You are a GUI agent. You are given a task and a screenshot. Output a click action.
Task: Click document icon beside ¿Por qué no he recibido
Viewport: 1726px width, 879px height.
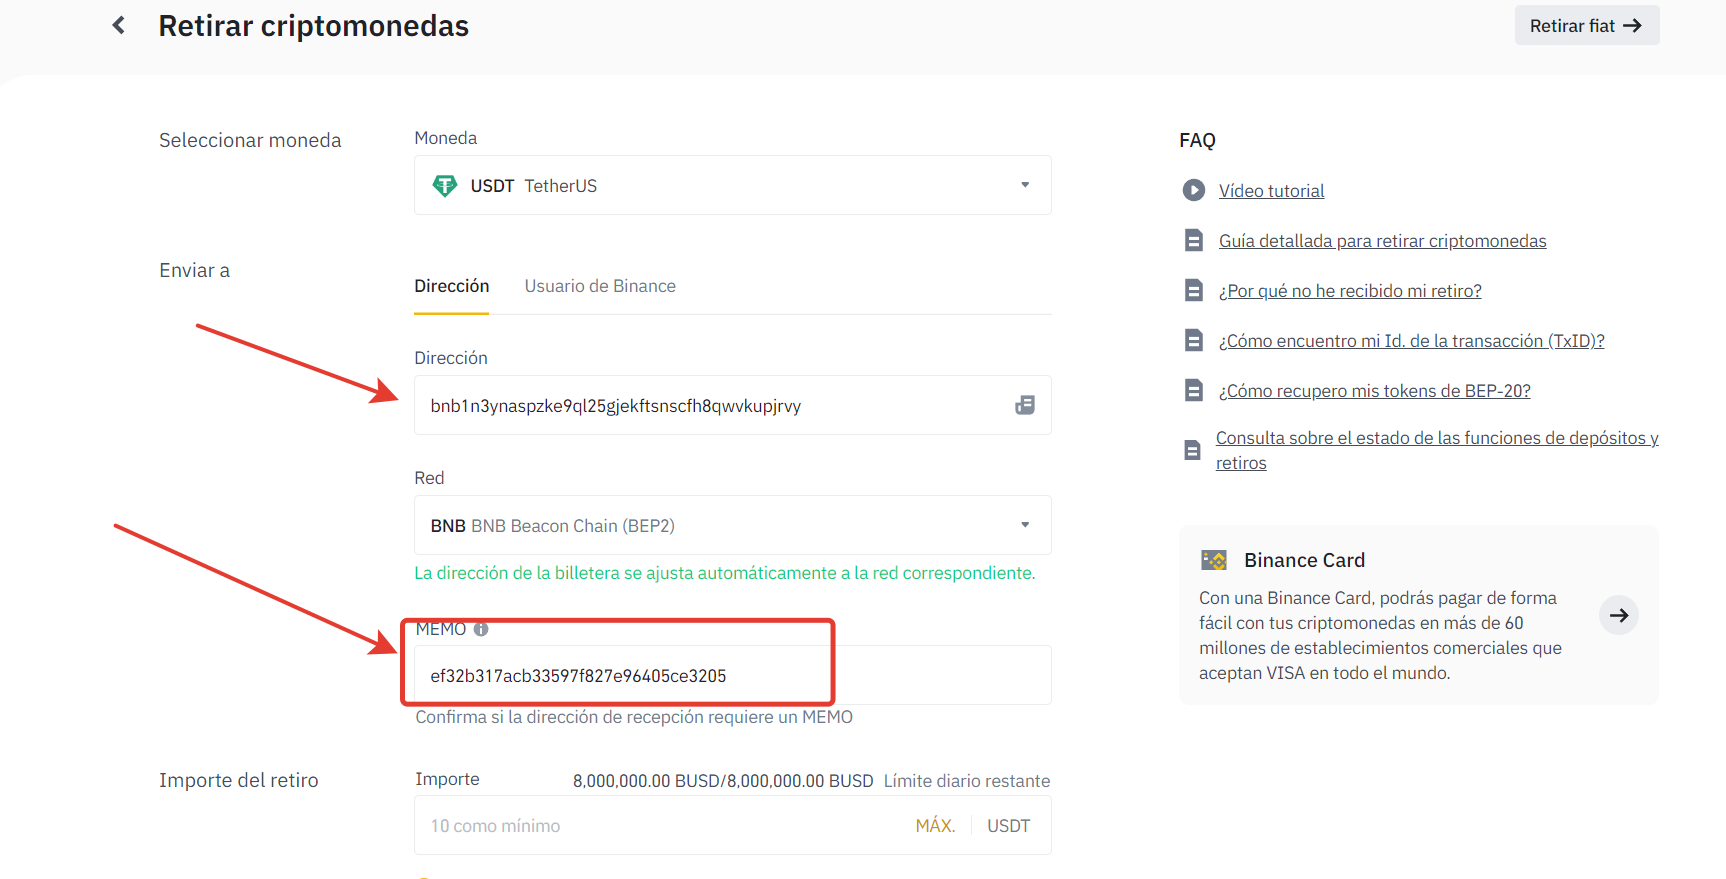tap(1194, 290)
